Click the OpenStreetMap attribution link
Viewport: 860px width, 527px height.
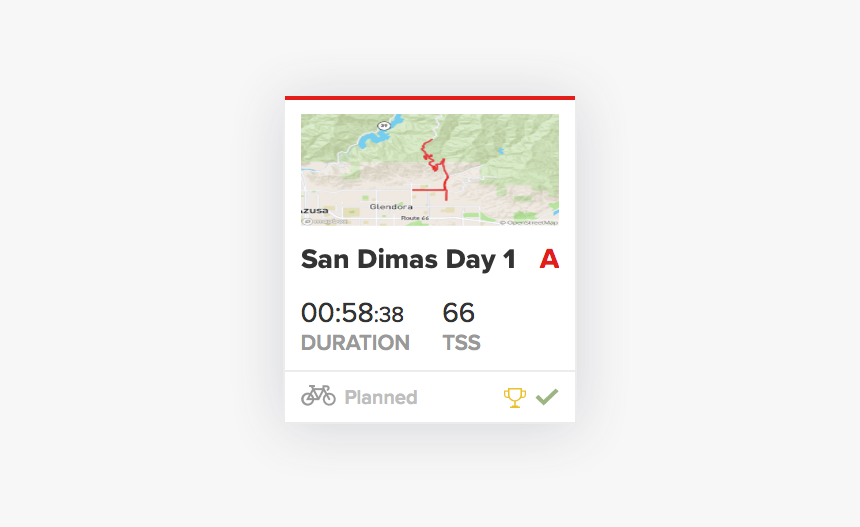tap(529, 223)
